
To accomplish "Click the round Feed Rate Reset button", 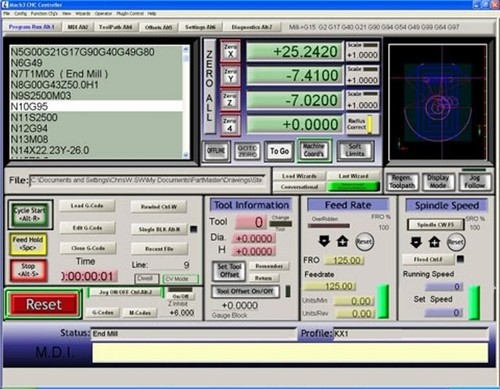I will pyautogui.click(x=364, y=242).
